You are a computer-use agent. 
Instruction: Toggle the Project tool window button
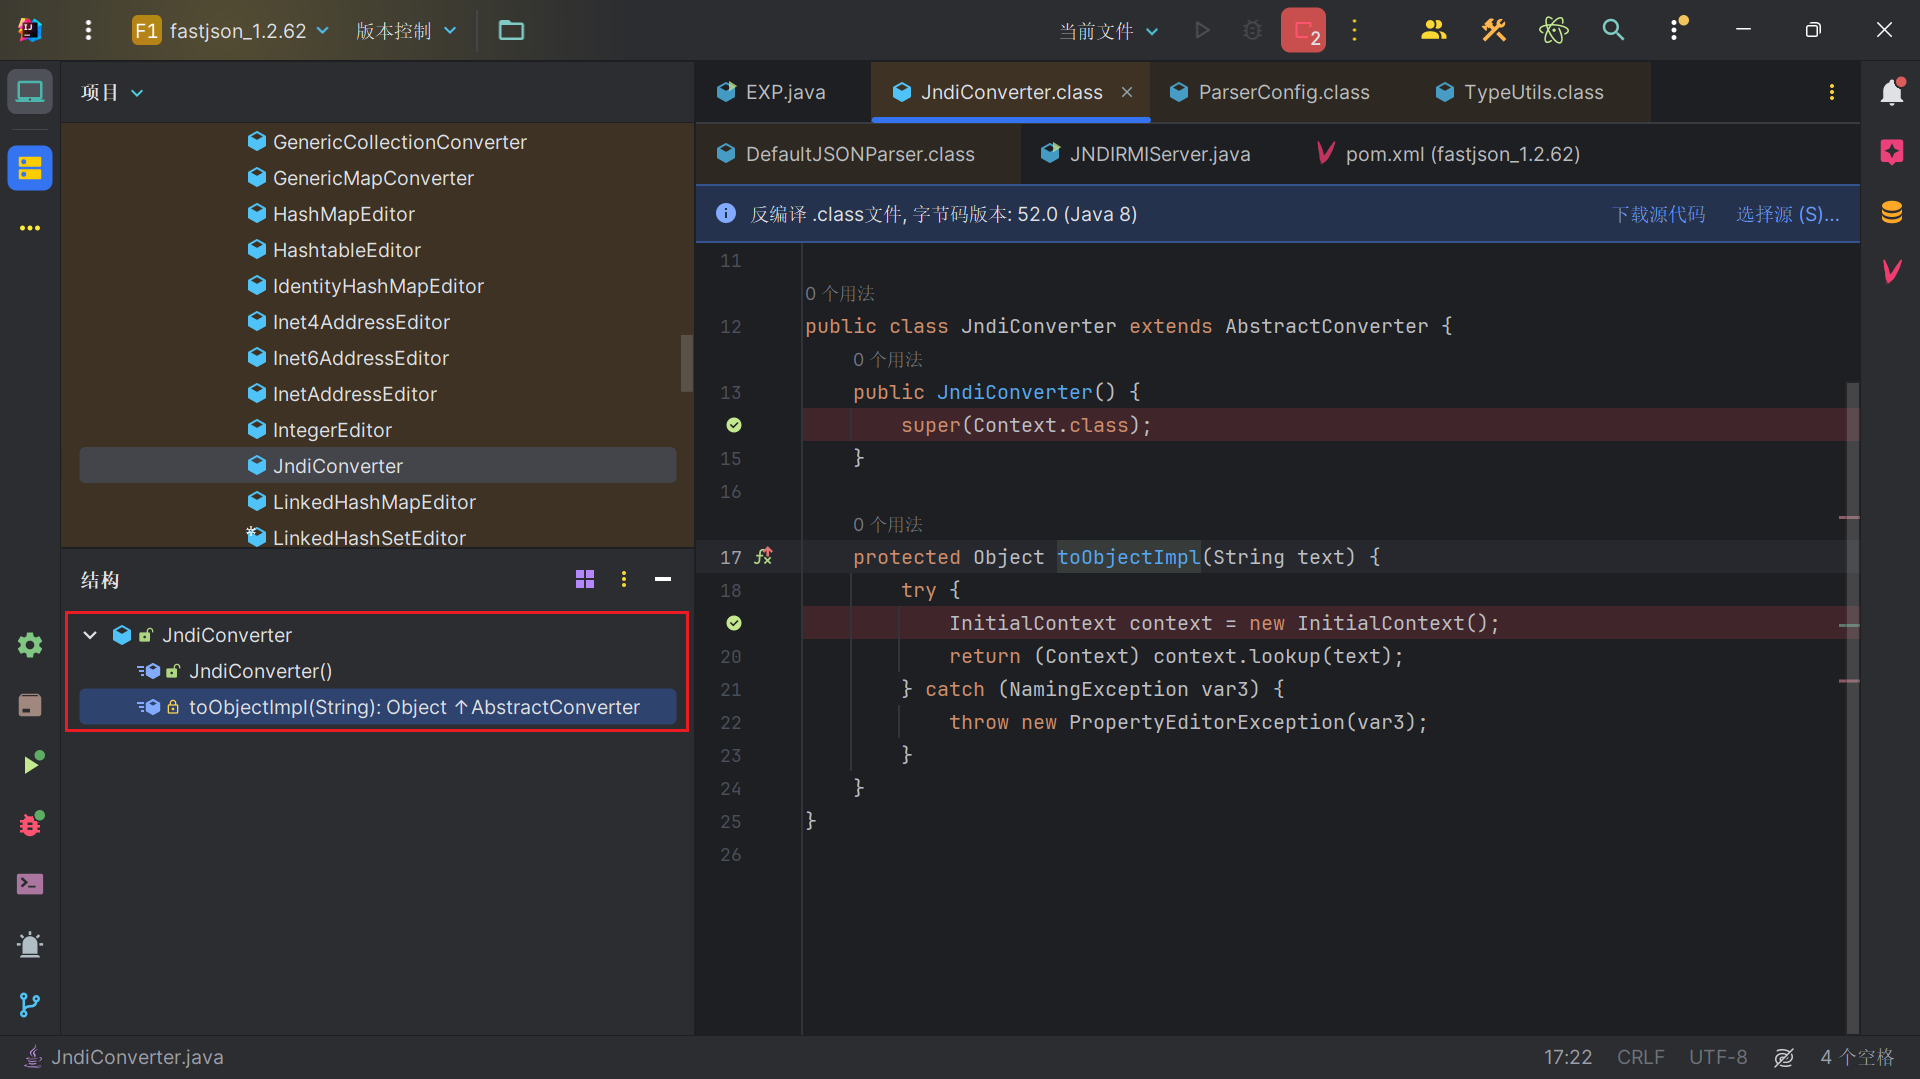(x=30, y=92)
